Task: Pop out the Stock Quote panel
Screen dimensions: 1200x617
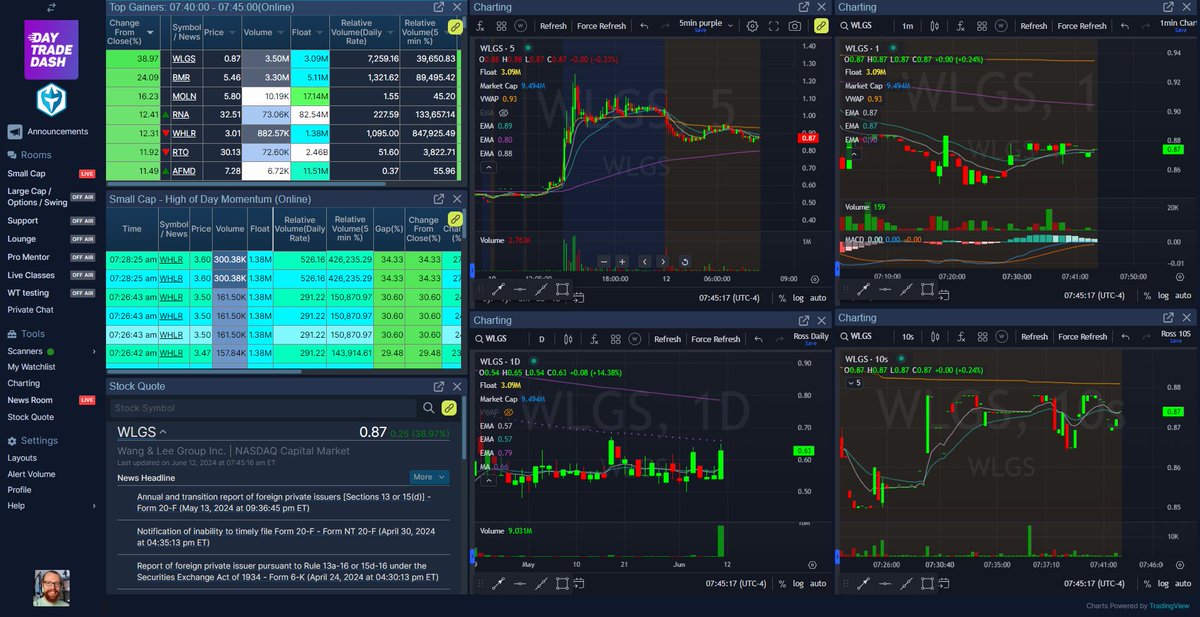Action: click(438, 387)
